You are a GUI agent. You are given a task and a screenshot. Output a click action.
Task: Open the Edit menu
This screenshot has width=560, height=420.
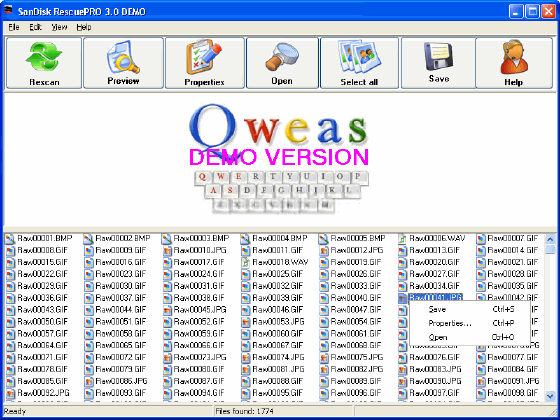[35, 27]
